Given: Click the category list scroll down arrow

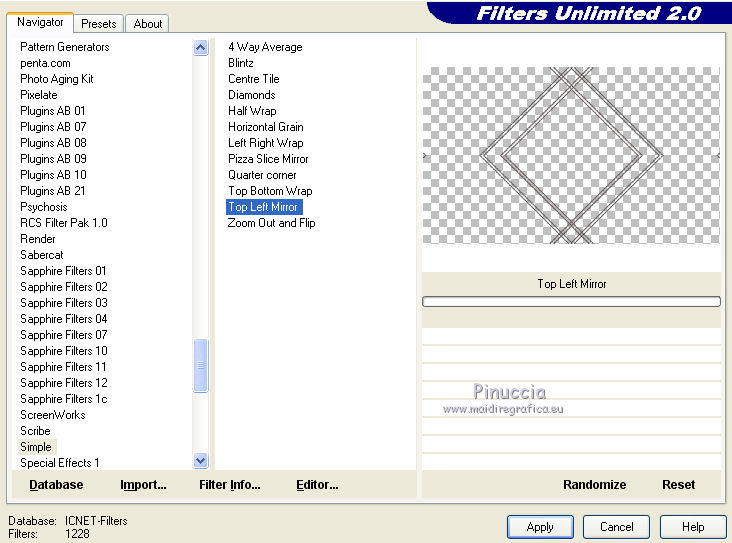Looking at the screenshot, I should click(x=200, y=461).
